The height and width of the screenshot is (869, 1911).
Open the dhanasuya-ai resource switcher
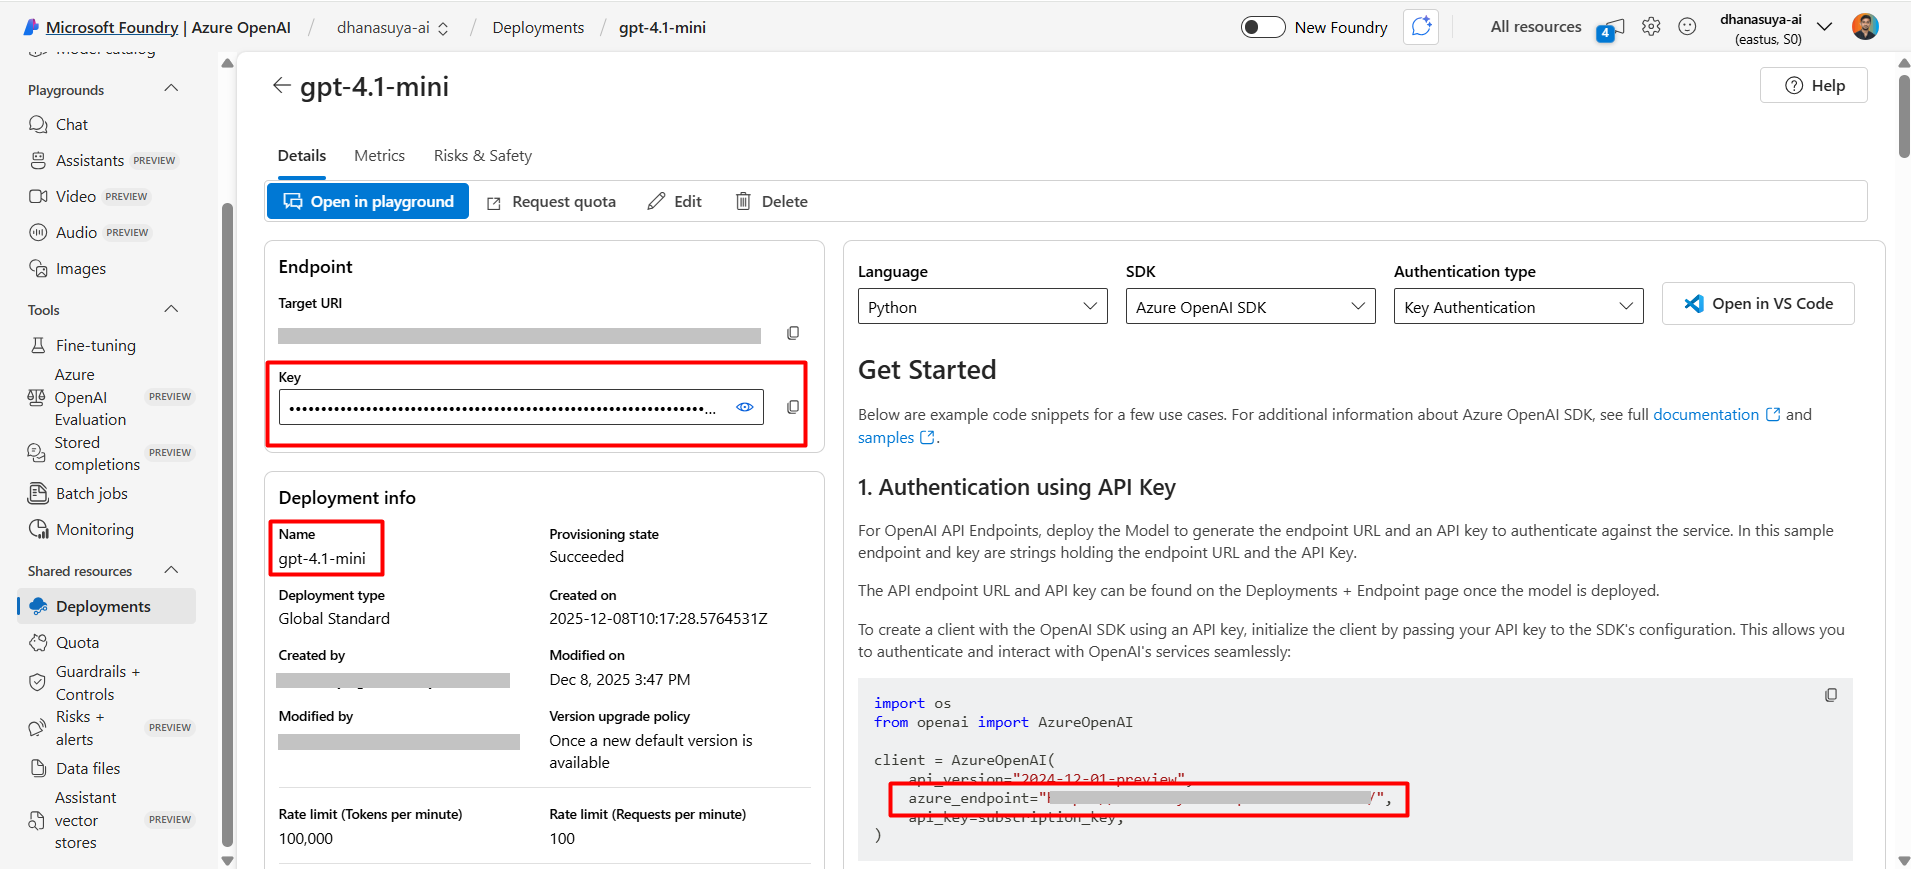(x=393, y=28)
